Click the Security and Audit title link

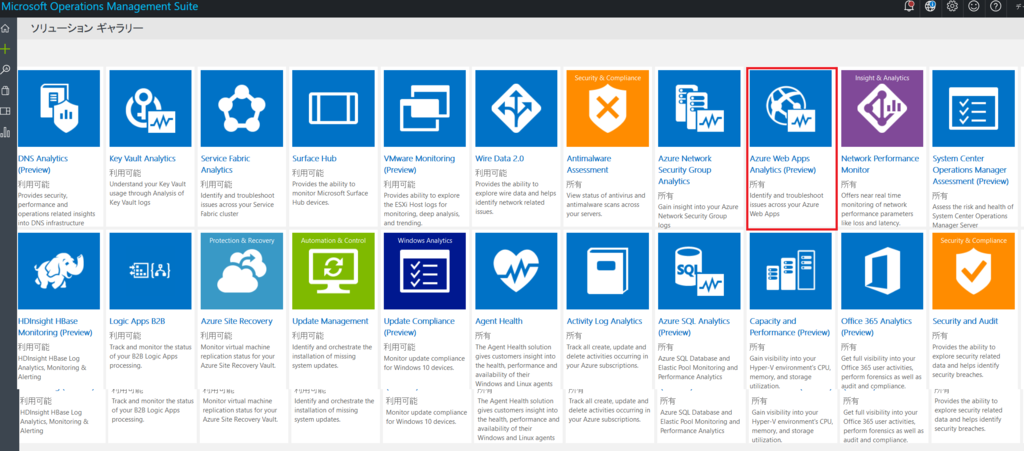click(x=965, y=321)
